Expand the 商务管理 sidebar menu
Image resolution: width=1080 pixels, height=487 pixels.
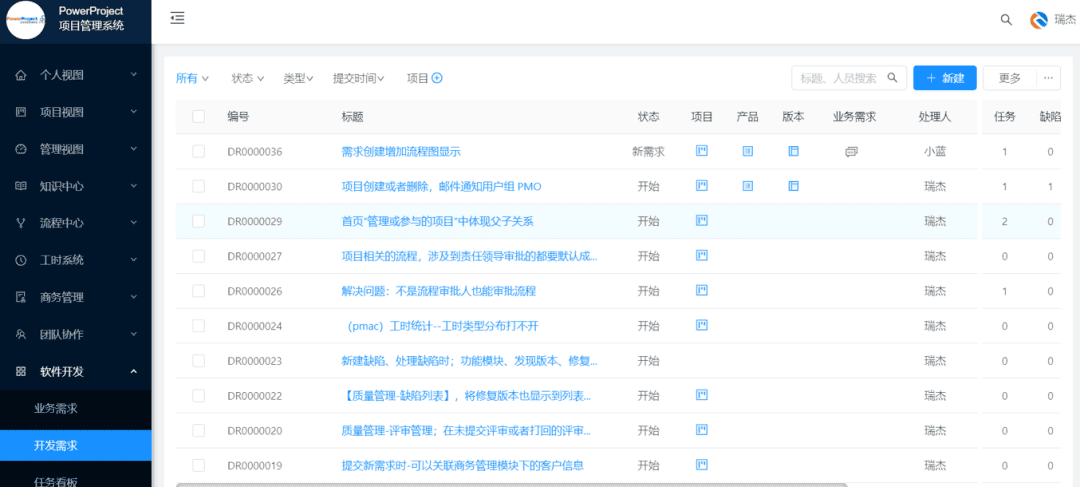76,298
